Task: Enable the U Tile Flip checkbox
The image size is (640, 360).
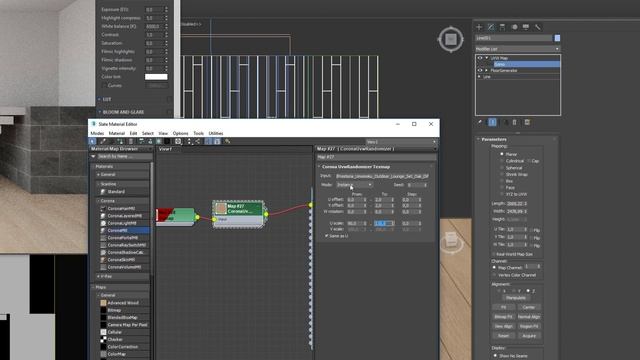Action: pos(530,230)
